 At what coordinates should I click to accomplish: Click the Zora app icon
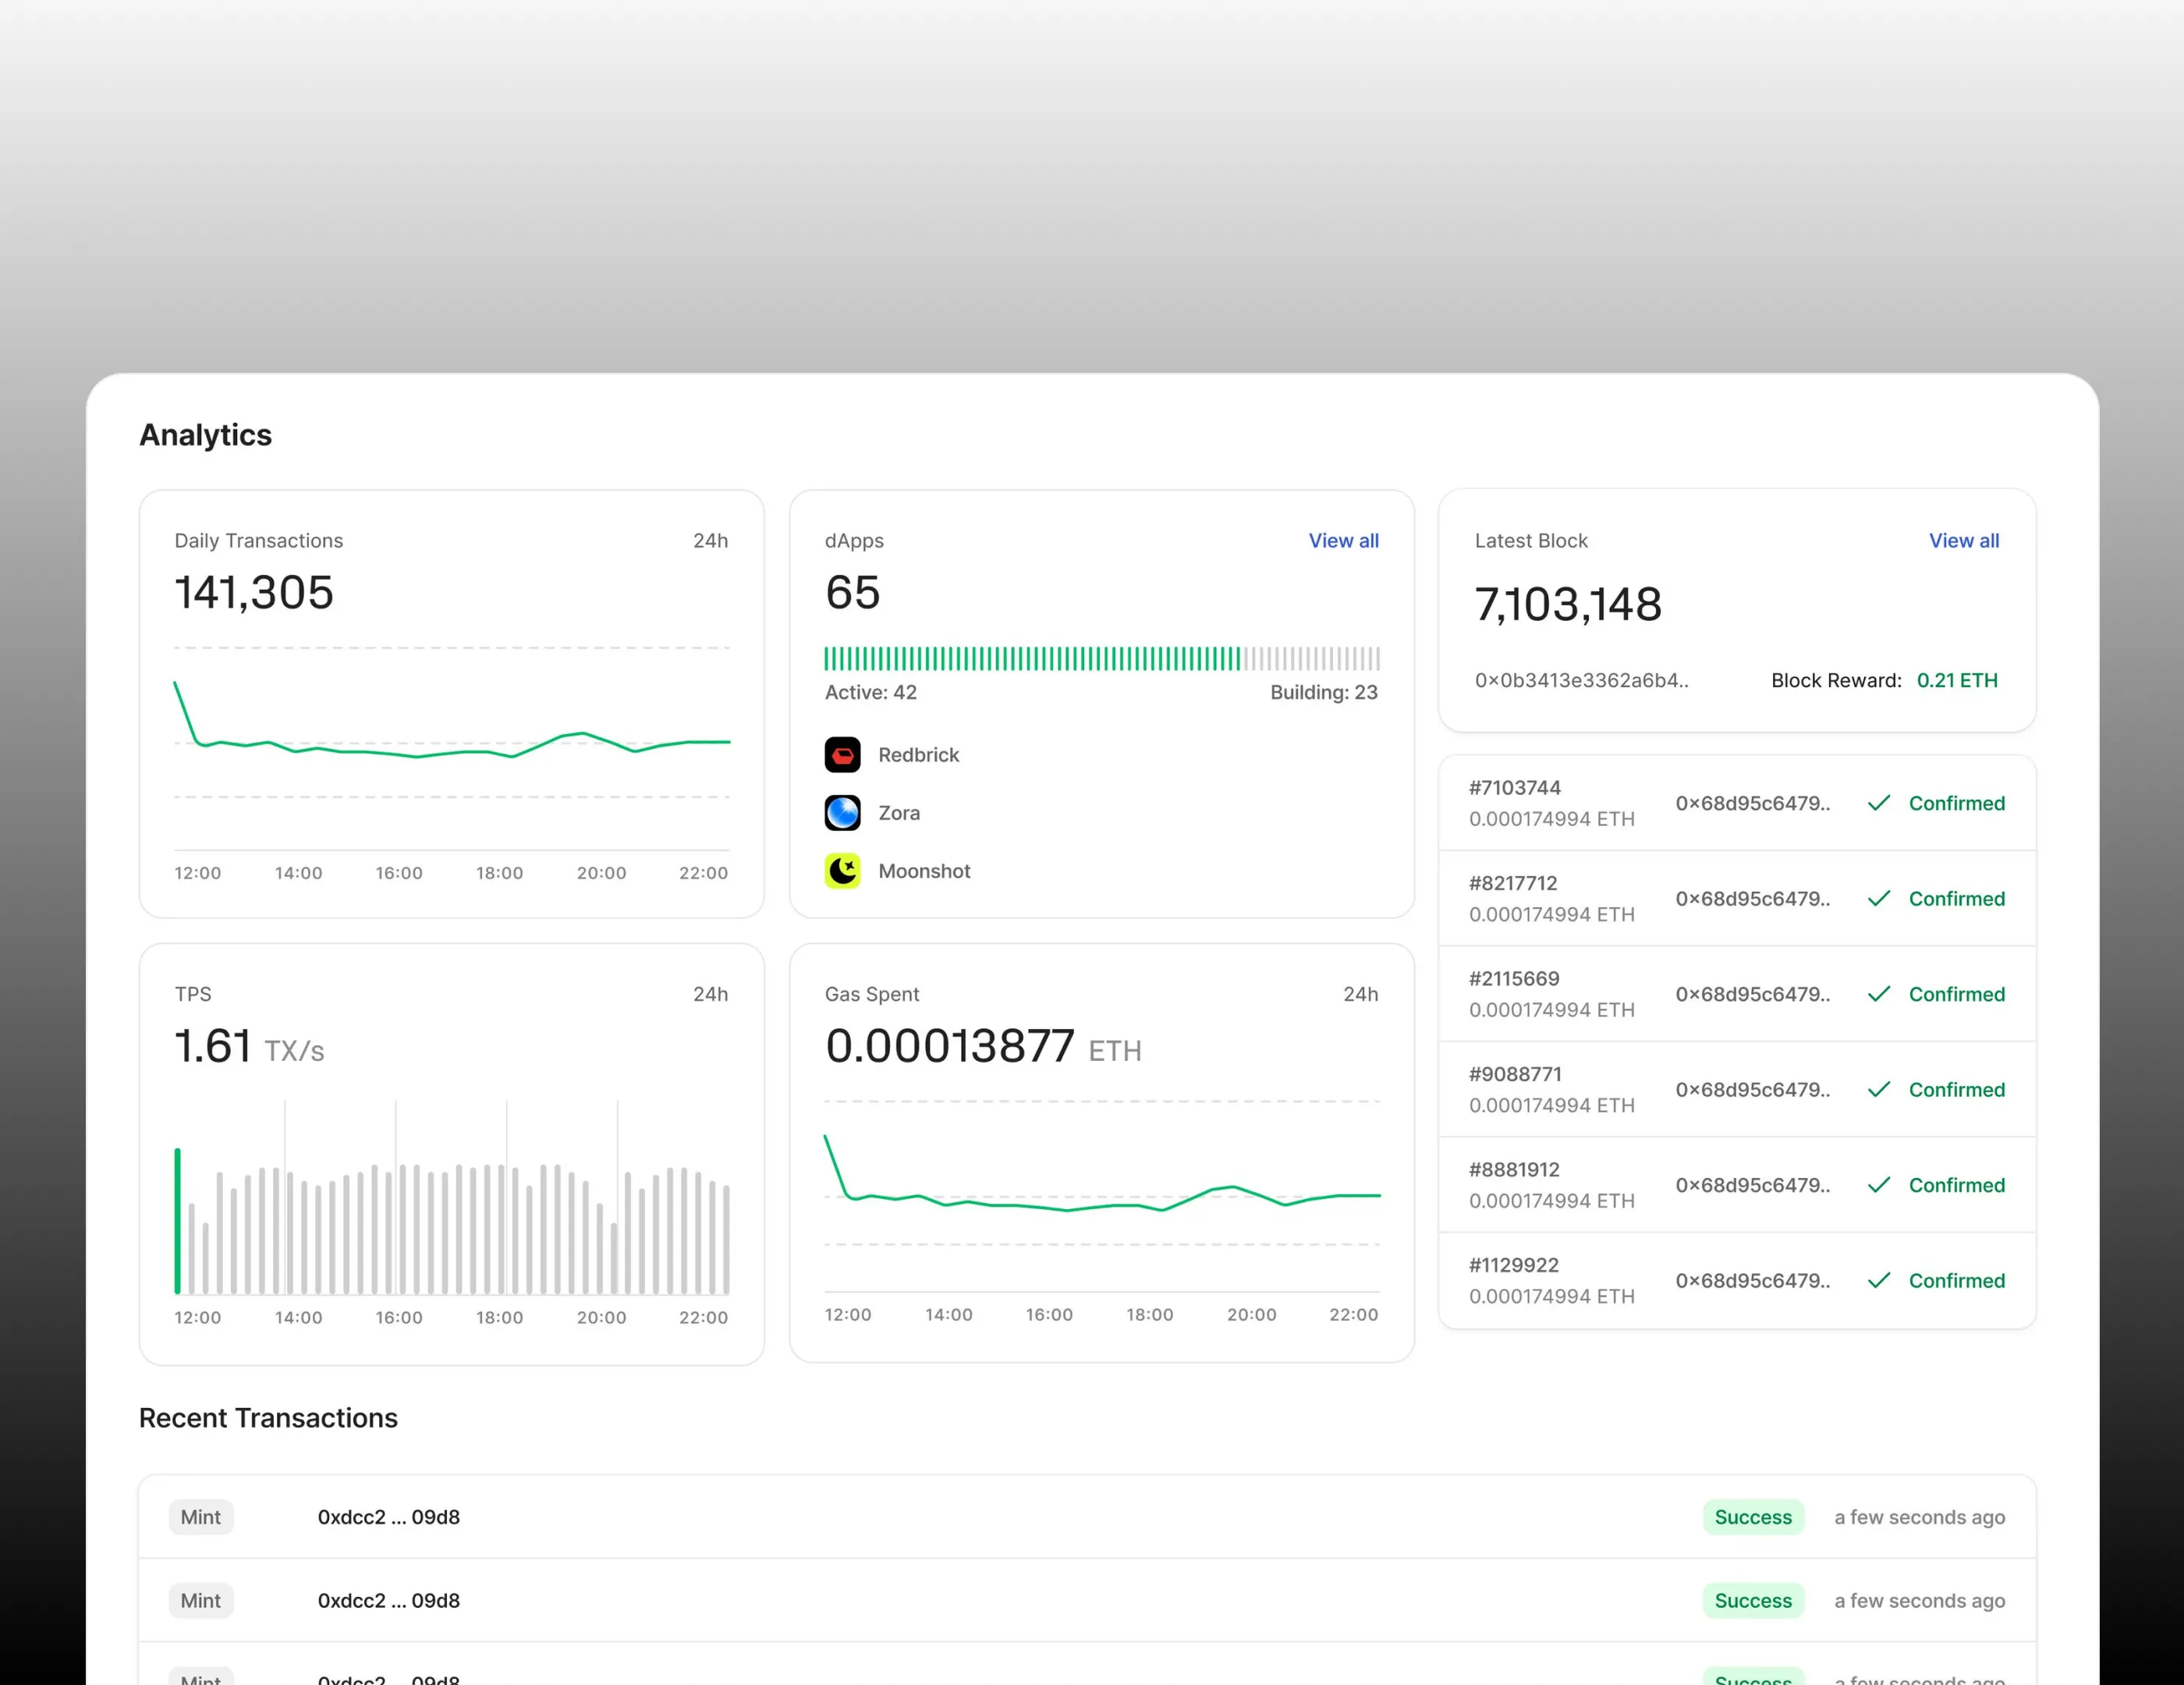tap(842, 813)
